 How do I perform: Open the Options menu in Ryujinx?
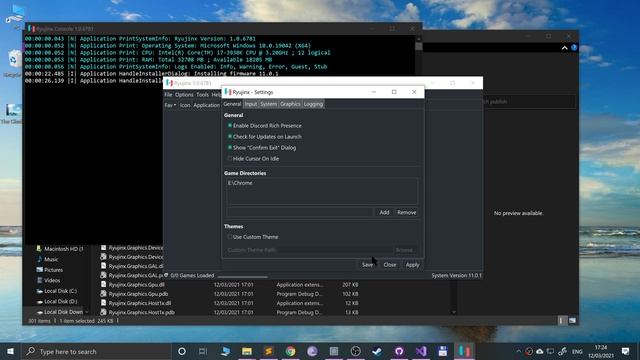[x=184, y=95]
